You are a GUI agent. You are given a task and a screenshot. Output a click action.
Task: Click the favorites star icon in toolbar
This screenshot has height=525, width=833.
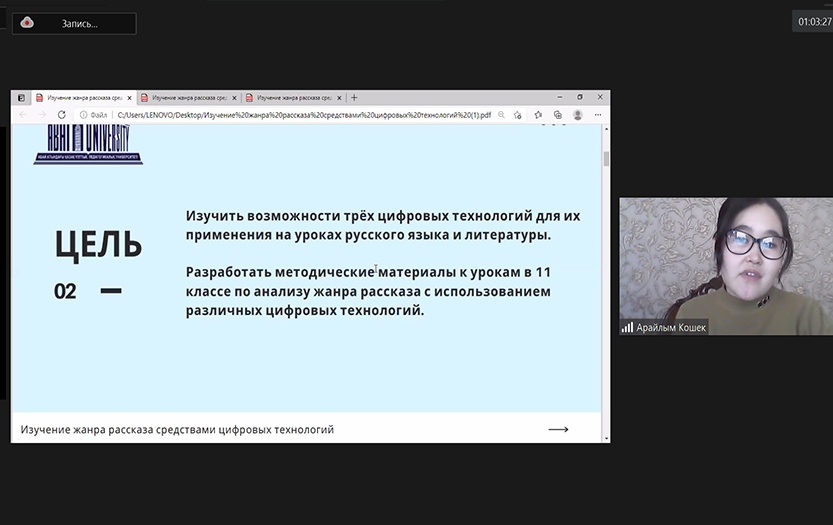pyautogui.click(x=538, y=115)
